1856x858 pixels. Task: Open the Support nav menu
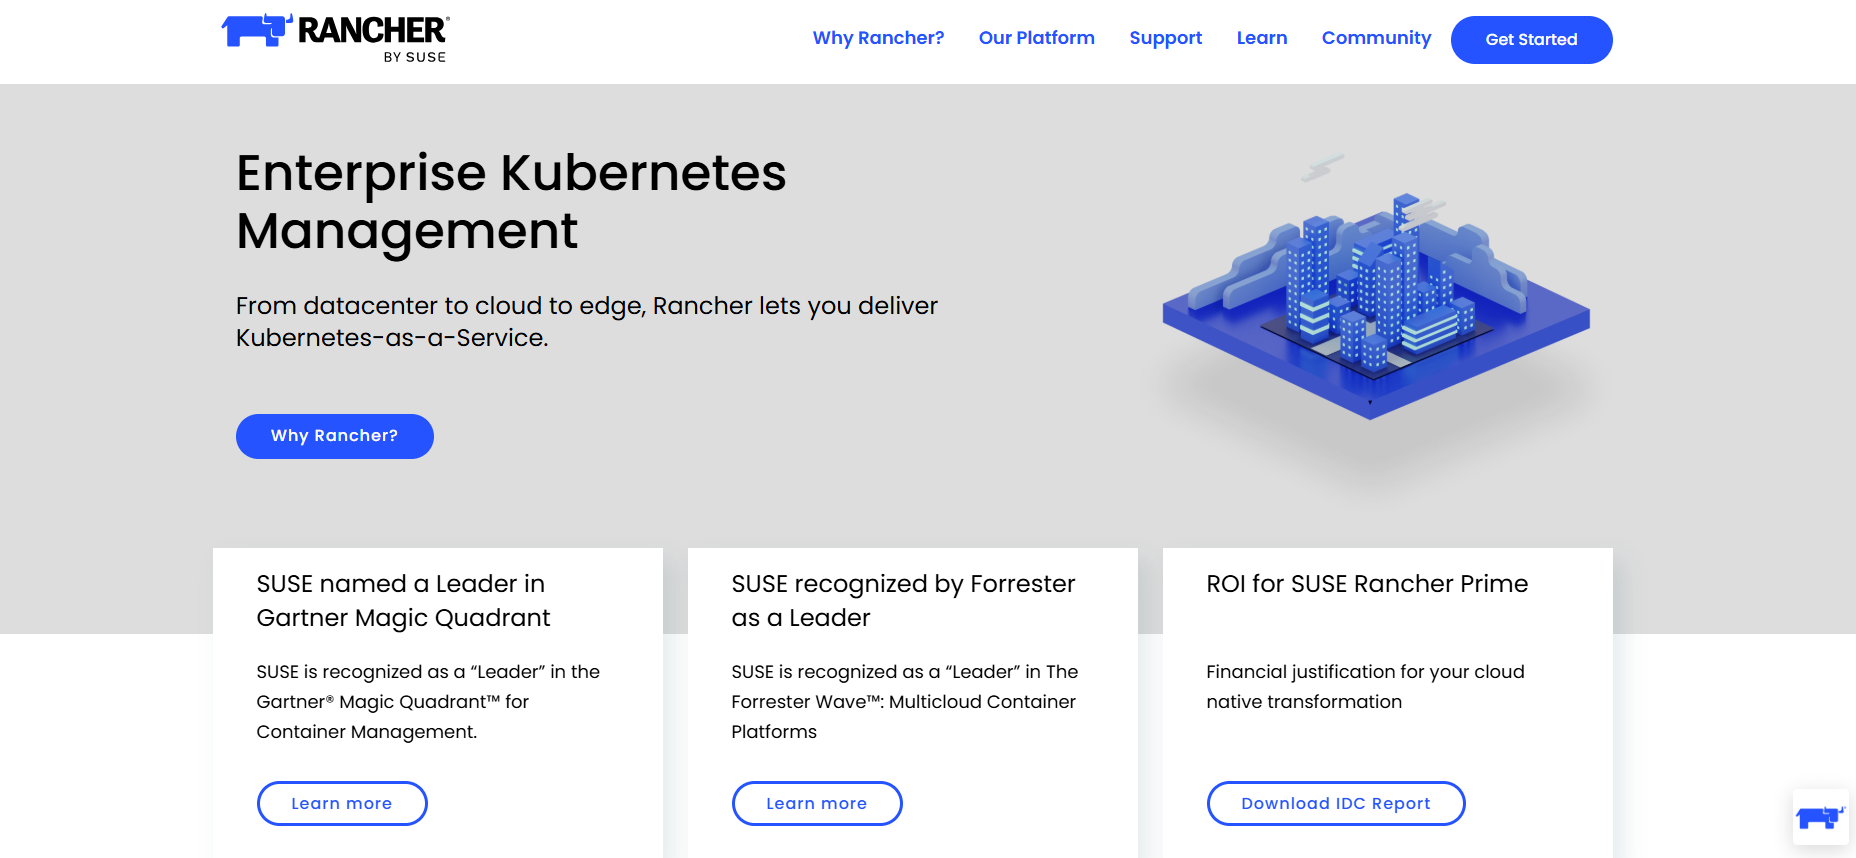tap(1165, 38)
